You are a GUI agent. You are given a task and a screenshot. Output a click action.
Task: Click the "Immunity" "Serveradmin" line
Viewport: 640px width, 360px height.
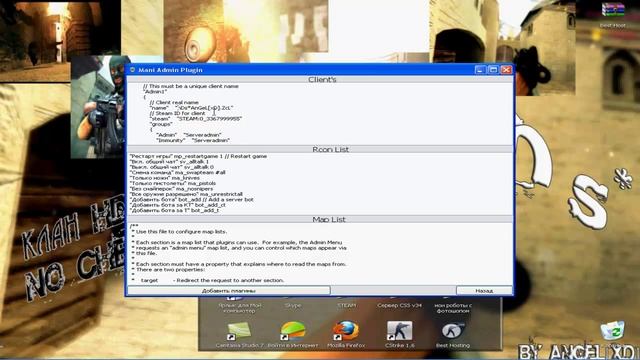pos(193,140)
